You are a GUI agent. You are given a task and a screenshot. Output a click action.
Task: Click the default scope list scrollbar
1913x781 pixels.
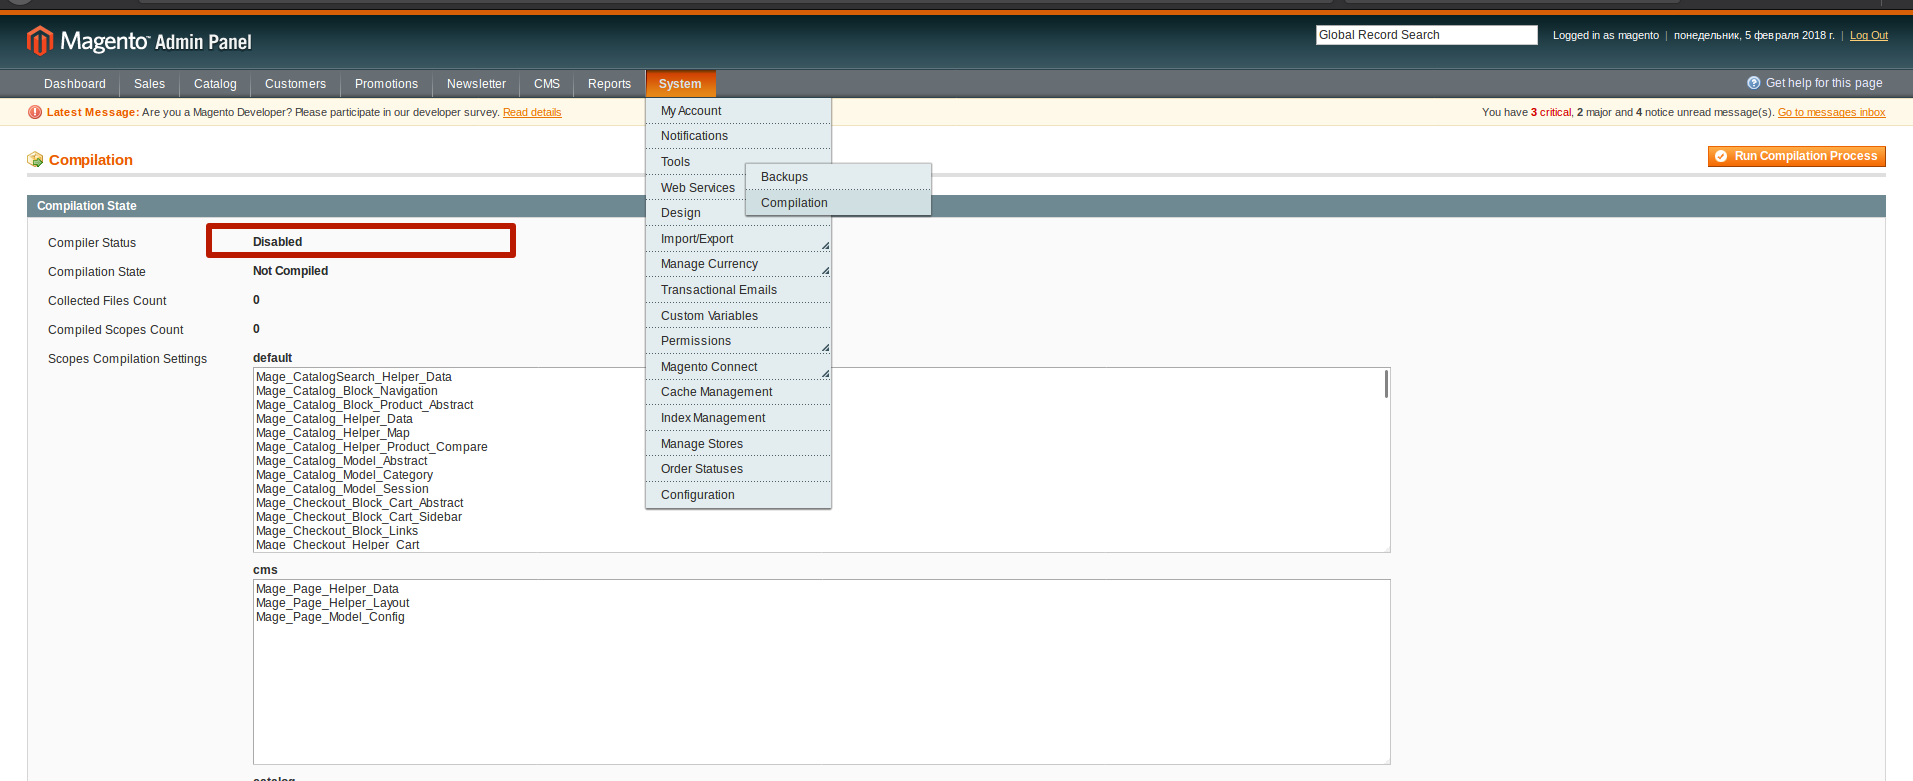tap(1386, 384)
